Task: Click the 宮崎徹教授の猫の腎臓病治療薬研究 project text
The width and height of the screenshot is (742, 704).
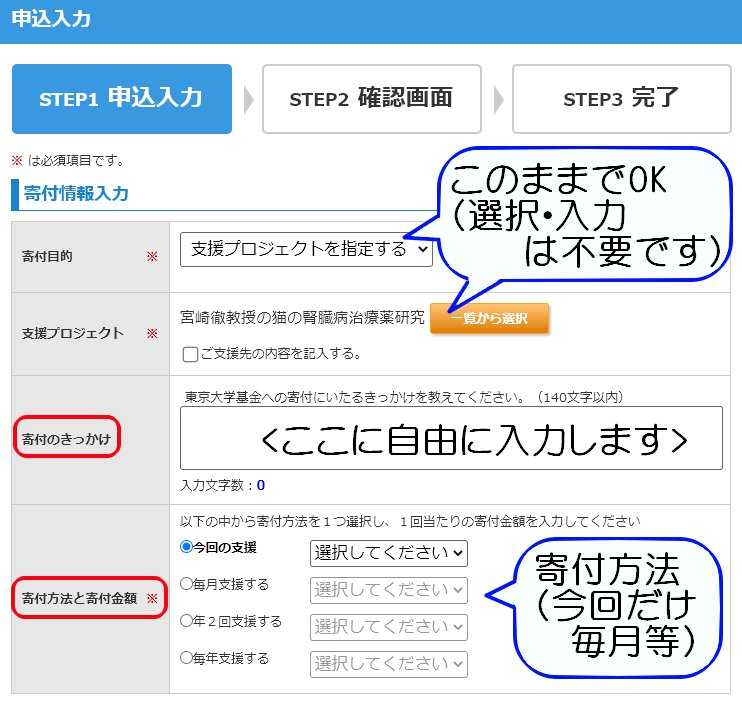Action: click(302, 317)
